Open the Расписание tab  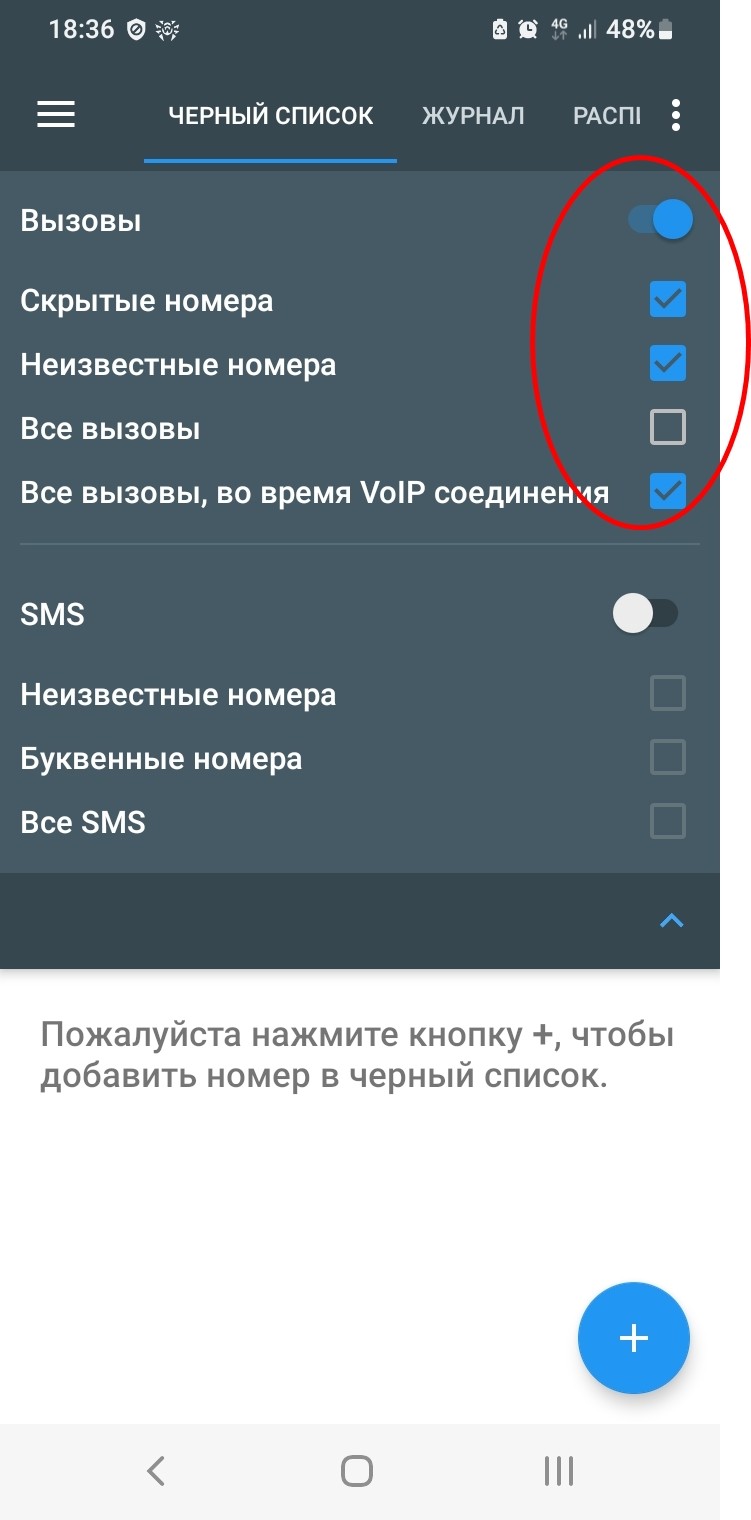pos(607,116)
